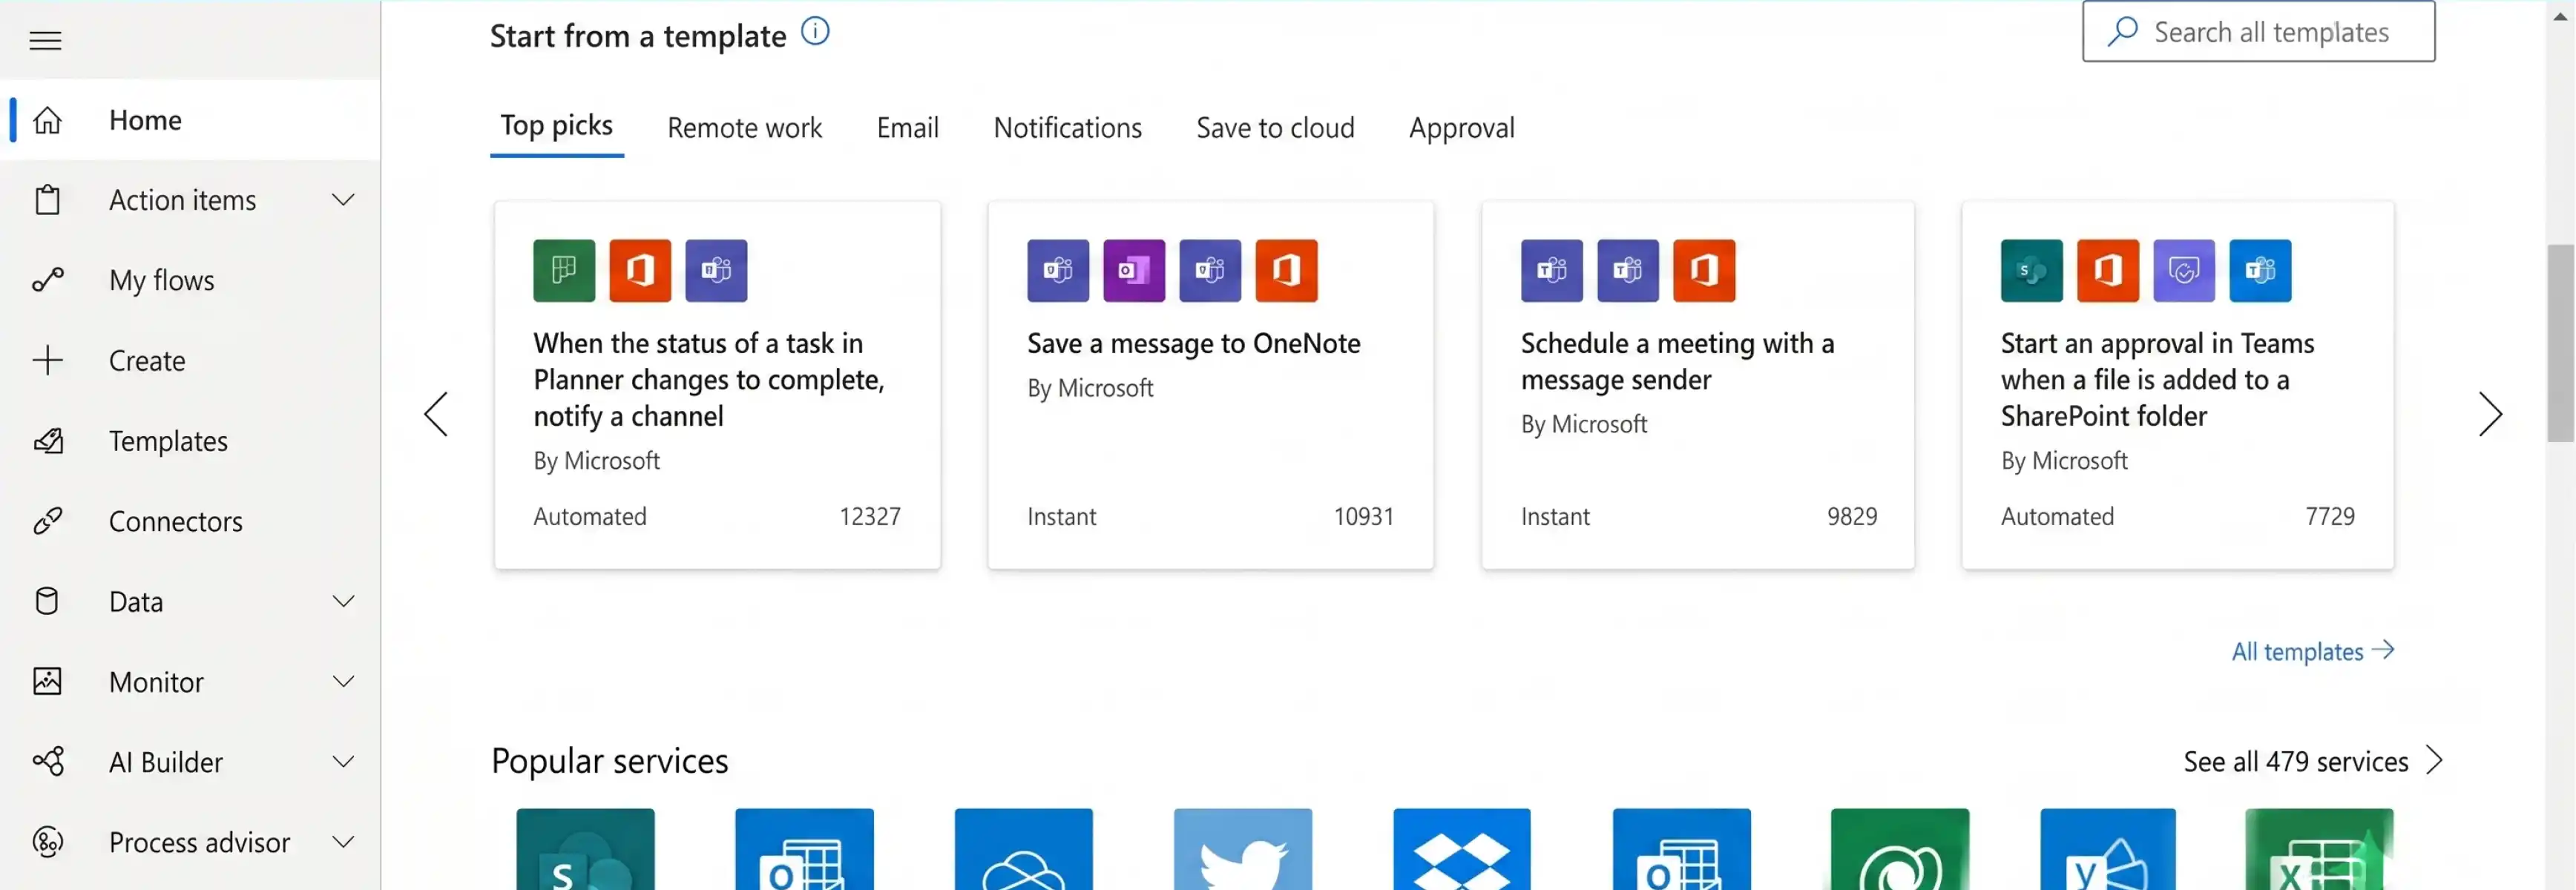This screenshot has width=2576, height=890.
Task: Open the Save to cloud tab
Action: pyautogui.click(x=1275, y=128)
